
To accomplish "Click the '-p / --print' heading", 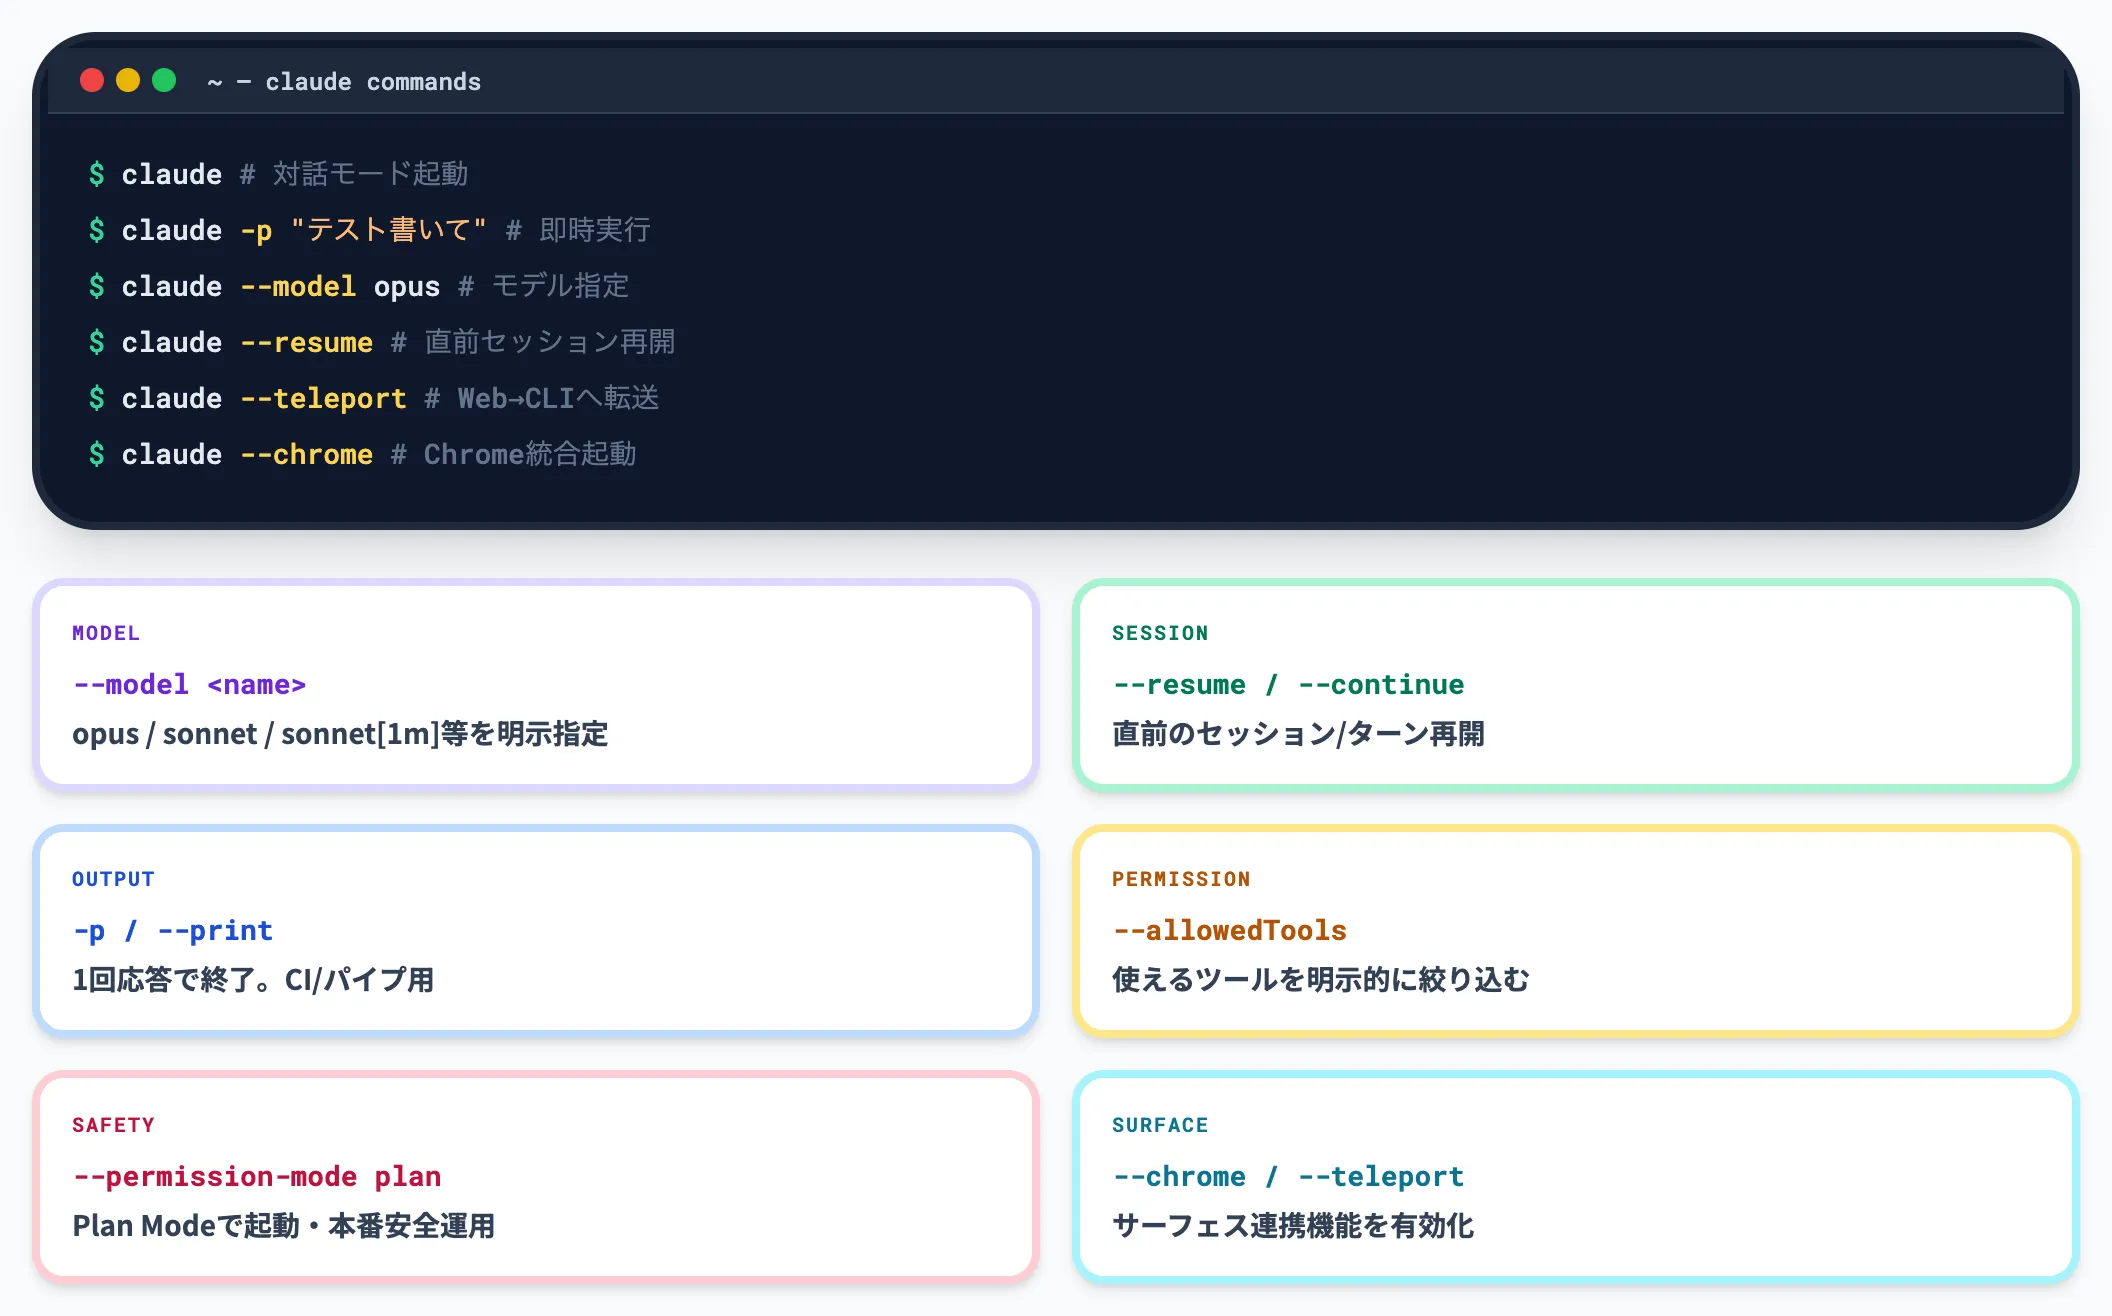I will 172,931.
